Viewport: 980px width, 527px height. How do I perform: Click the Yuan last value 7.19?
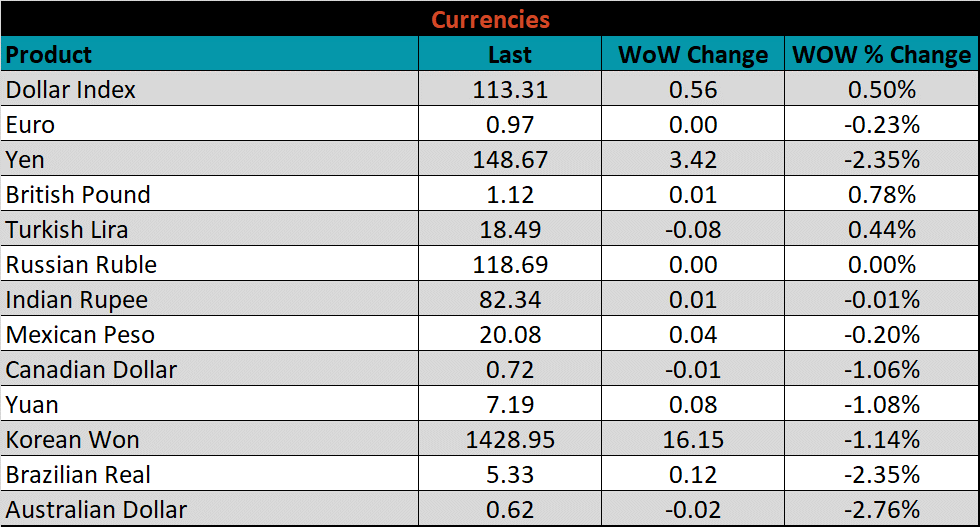point(510,405)
